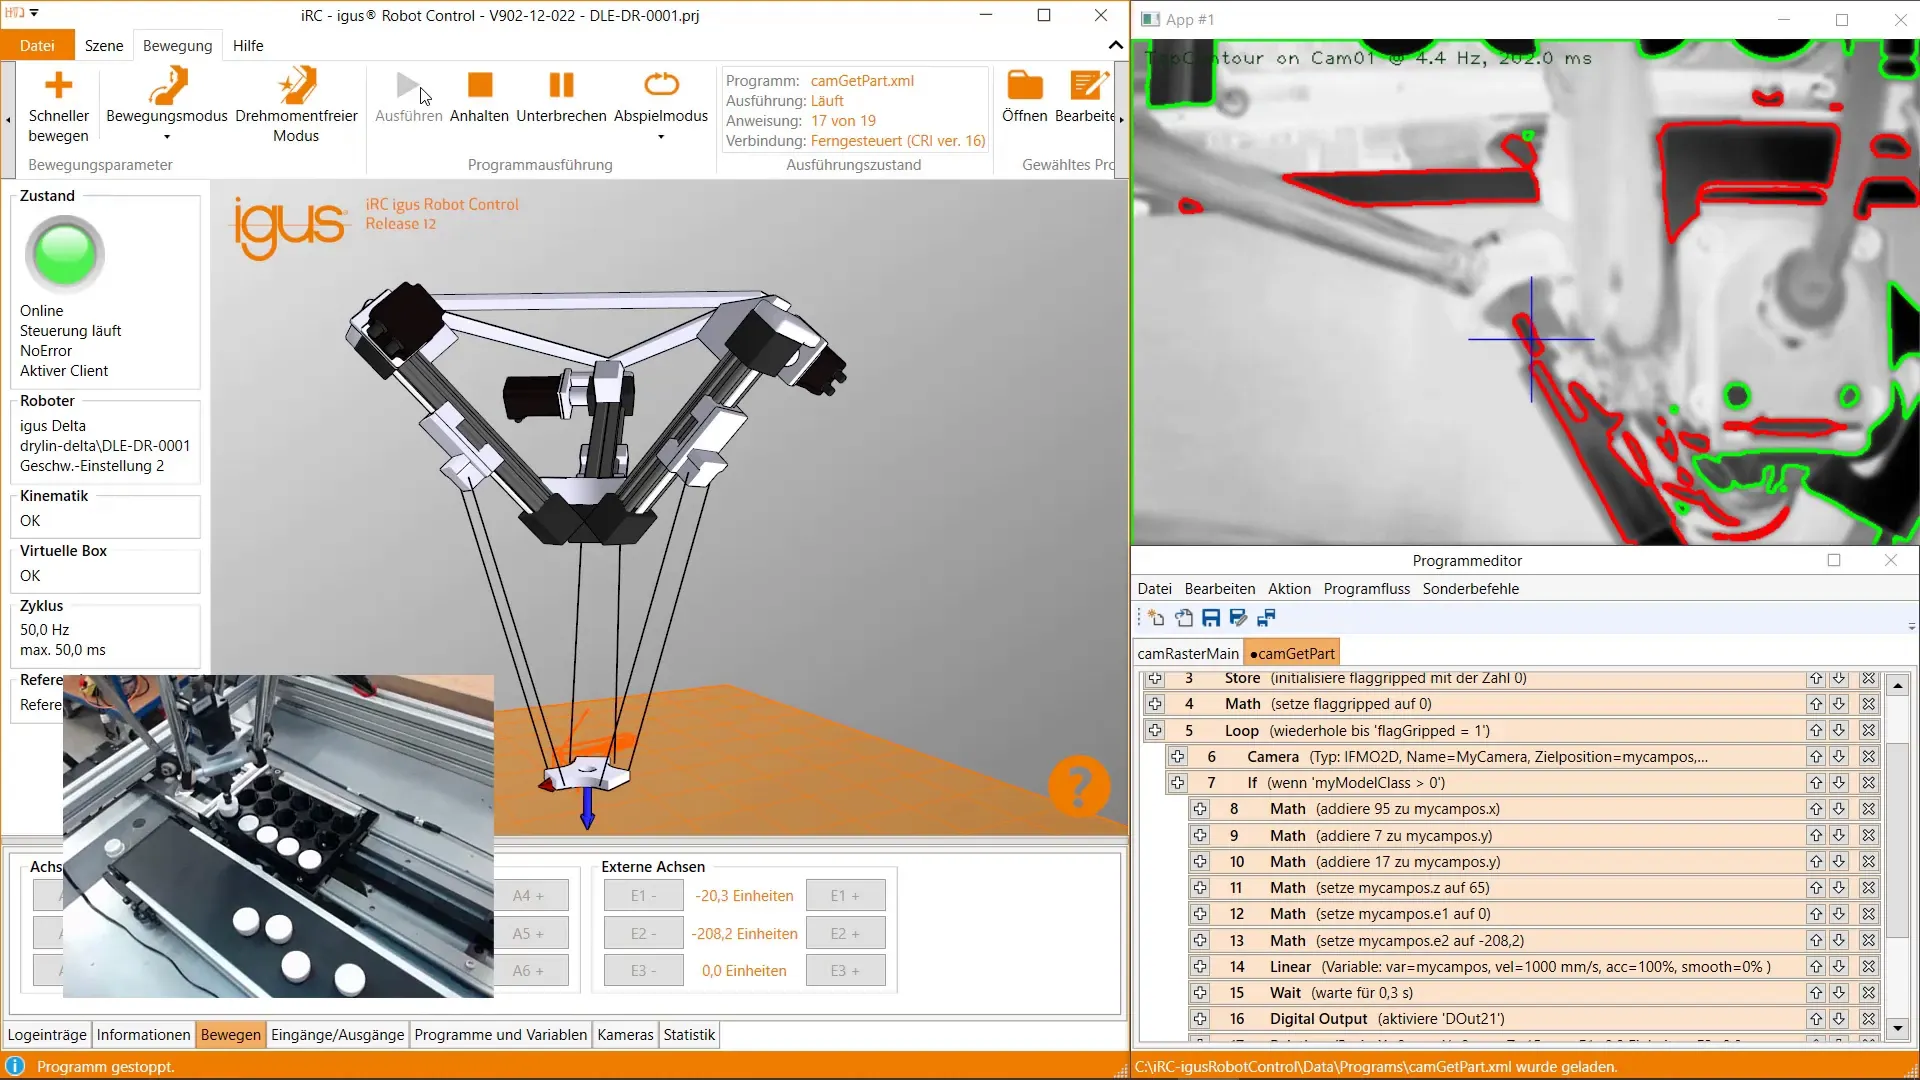
Task: Click the program list scrollbar down arrow
Action: [1898, 1028]
